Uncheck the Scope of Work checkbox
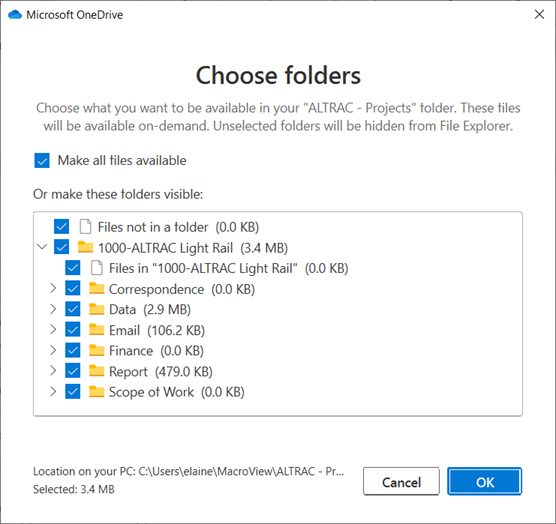The height and width of the screenshot is (524, 556). click(x=73, y=392)
